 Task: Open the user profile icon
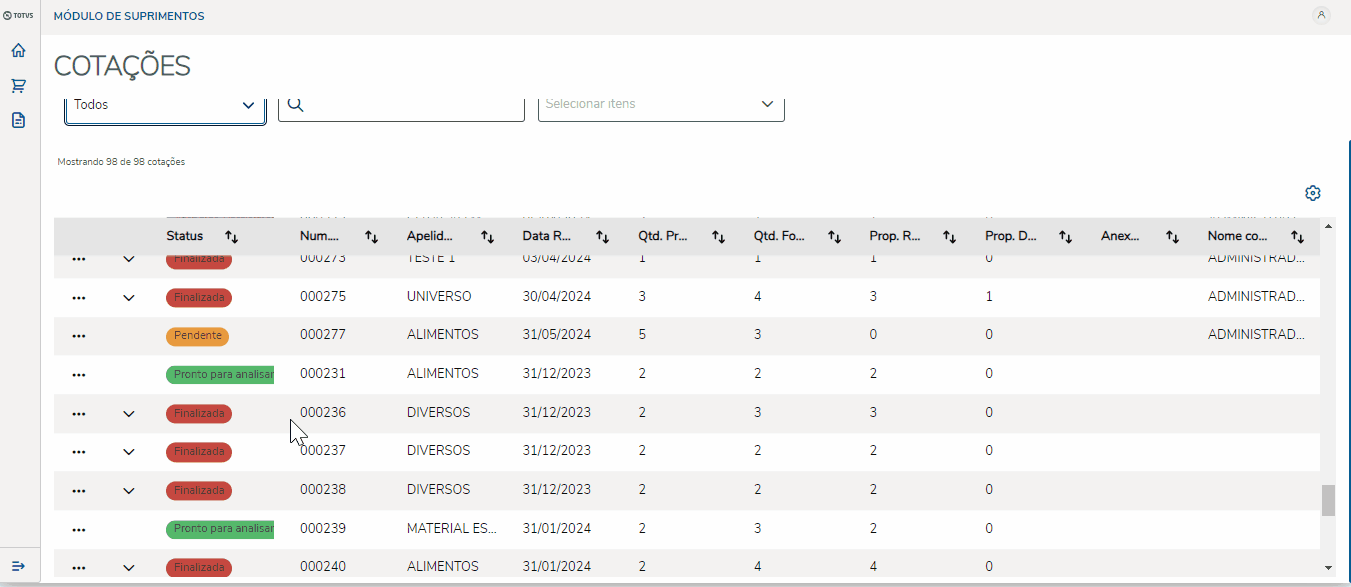tap(1321, 15)
